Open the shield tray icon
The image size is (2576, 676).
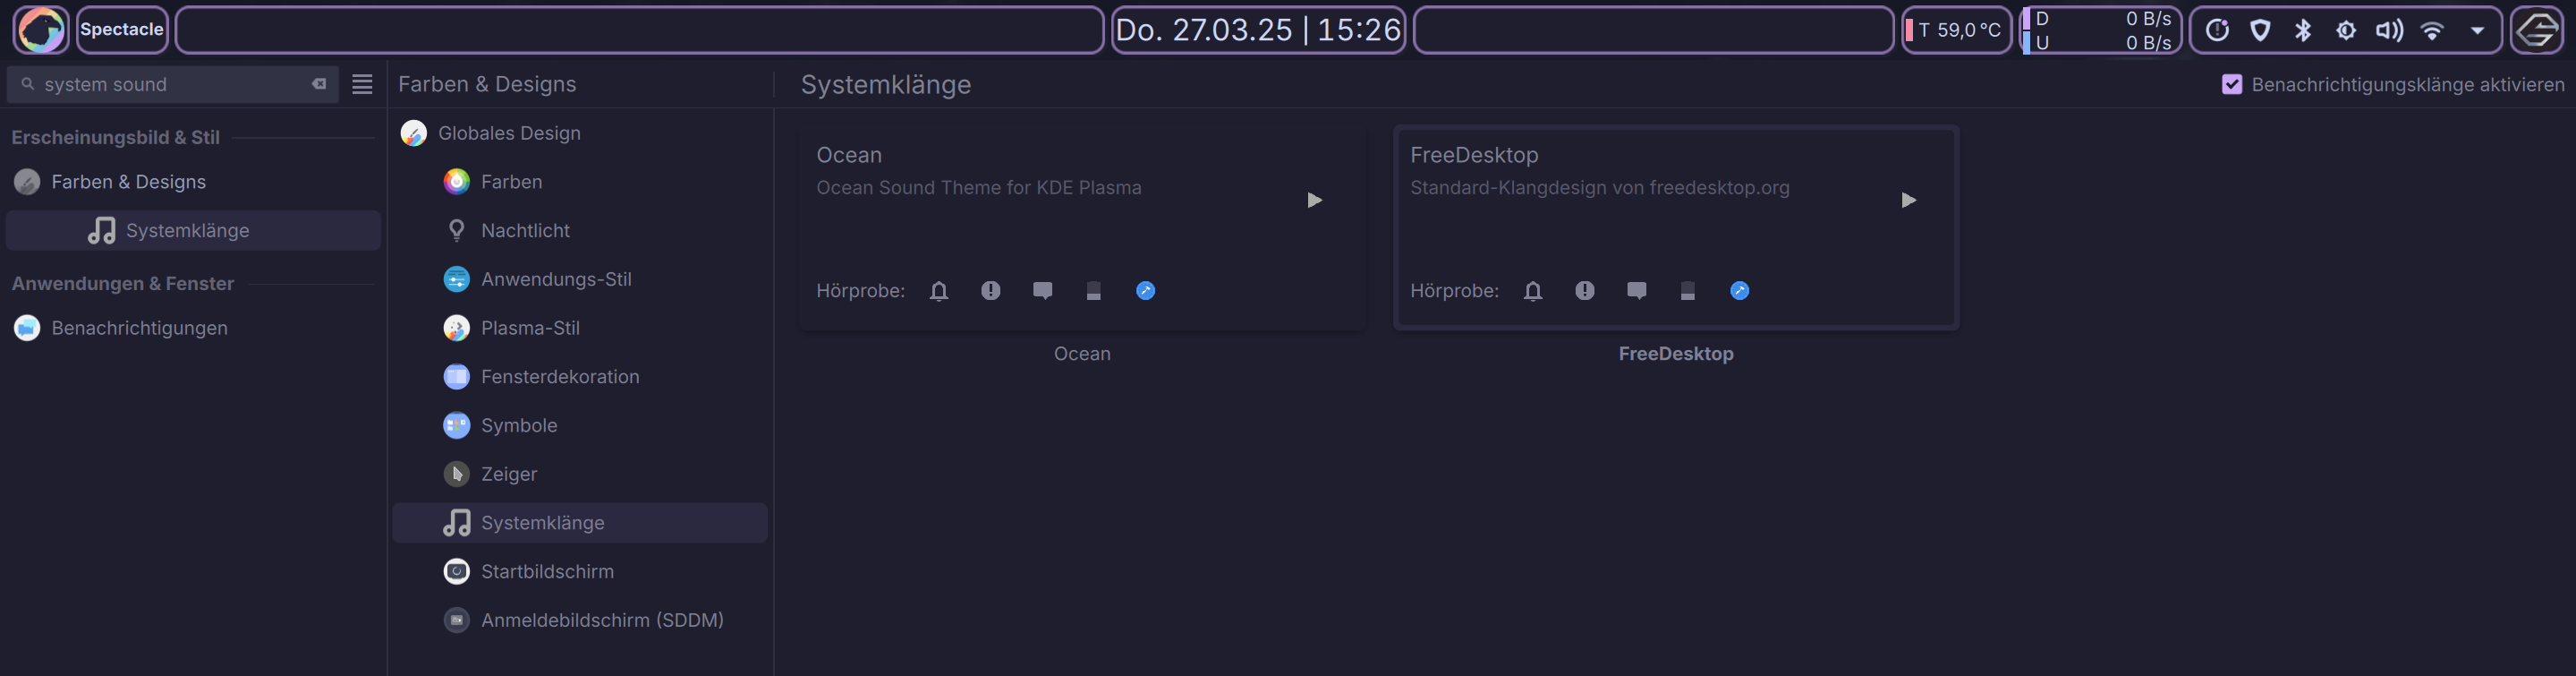point(2260,30)
